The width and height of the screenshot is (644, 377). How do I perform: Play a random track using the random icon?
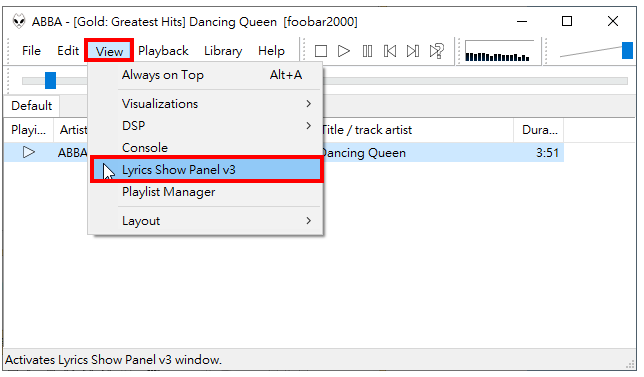(437, 51)
